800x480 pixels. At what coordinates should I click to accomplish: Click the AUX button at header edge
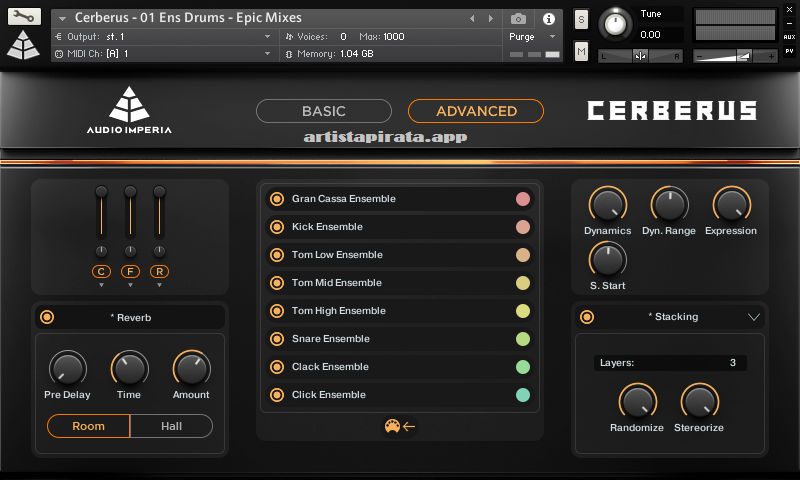(x=789, y=37)
